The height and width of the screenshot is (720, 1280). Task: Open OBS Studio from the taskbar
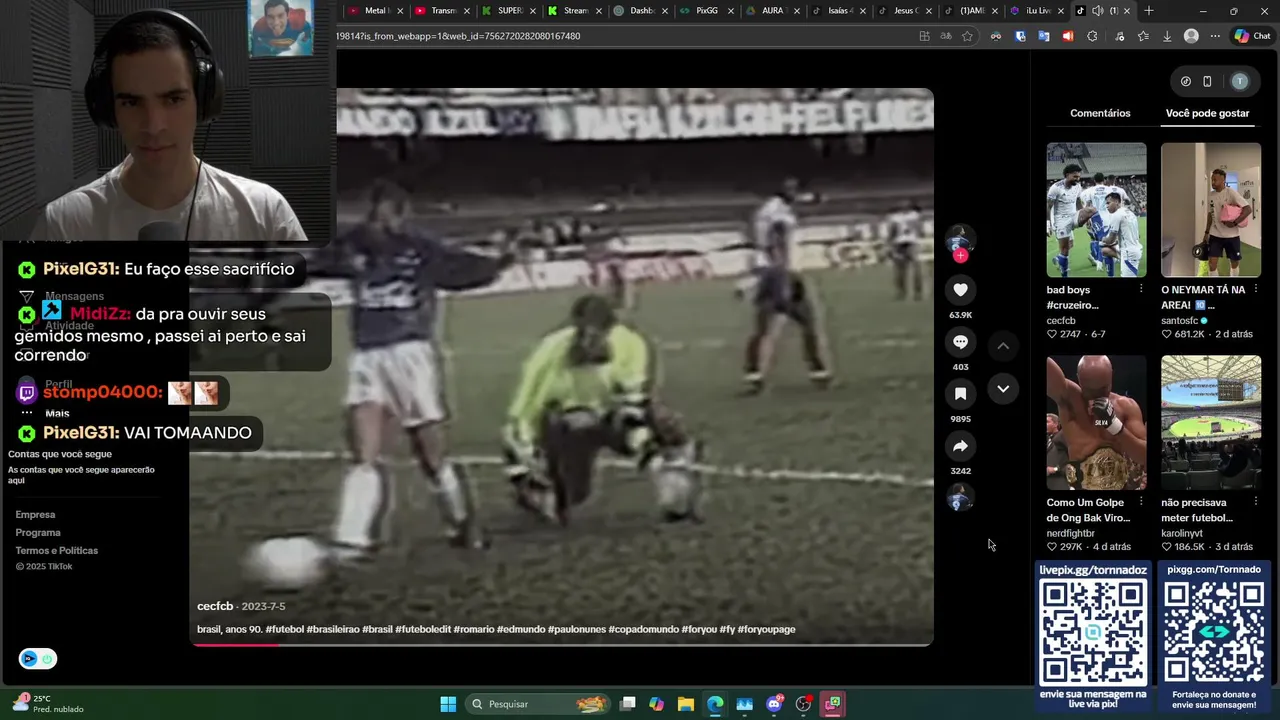803,704
